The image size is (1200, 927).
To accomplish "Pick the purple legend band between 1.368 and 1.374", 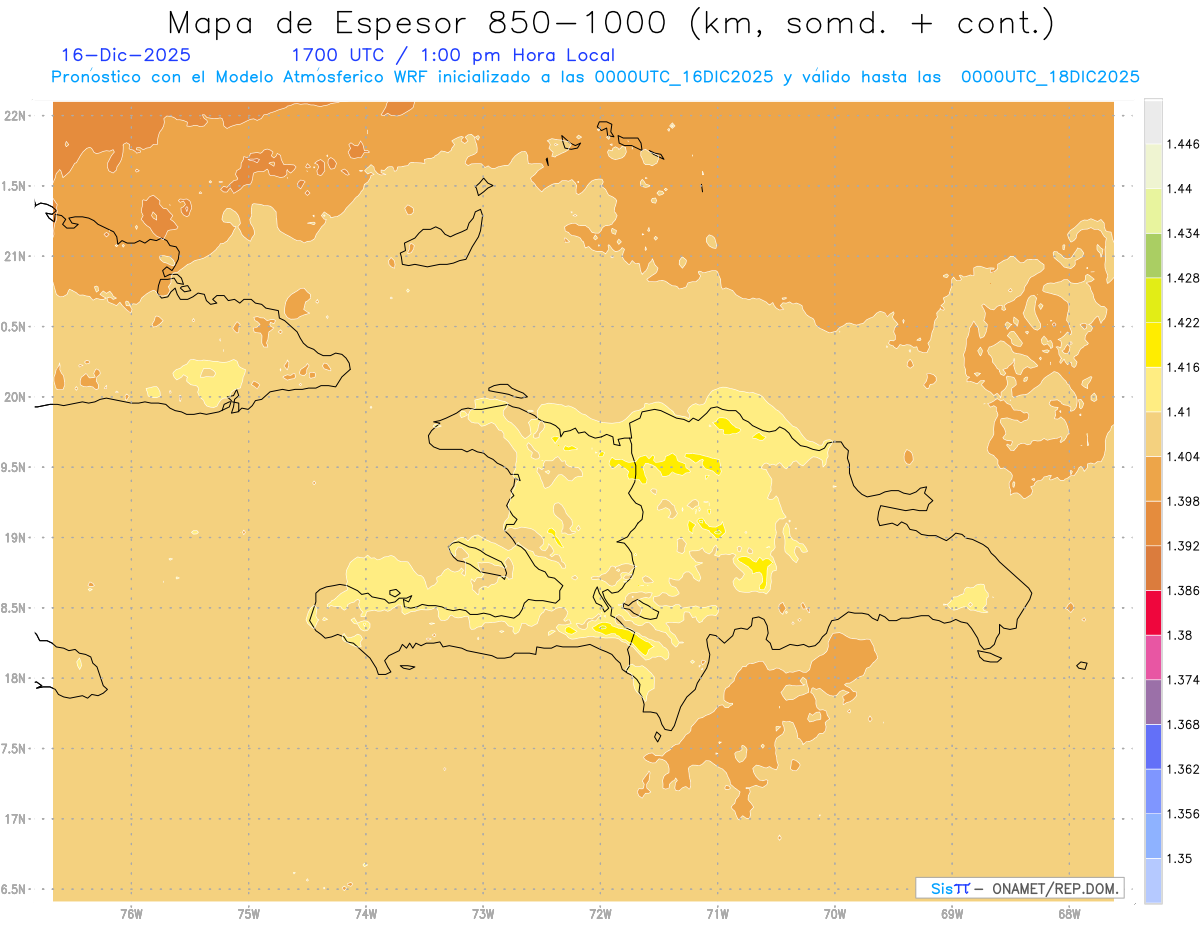I will click(1153, 701).
